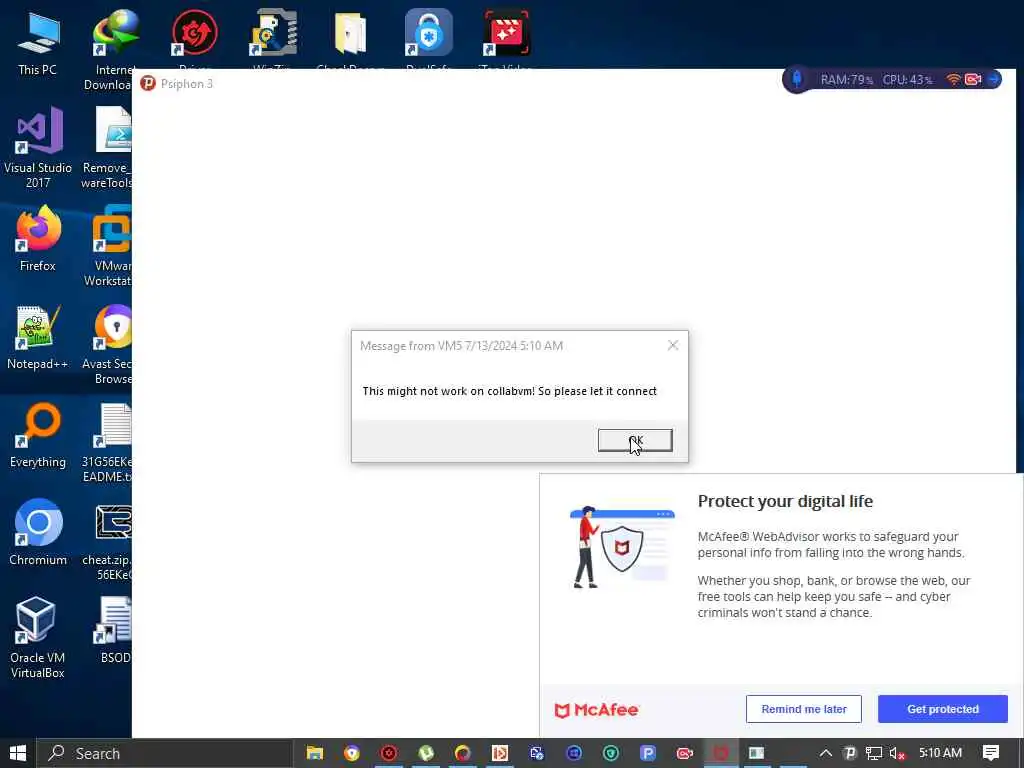Open Action Center notifications icon
This screenshot has width=1024, height=768.
[x=991, y=753]
